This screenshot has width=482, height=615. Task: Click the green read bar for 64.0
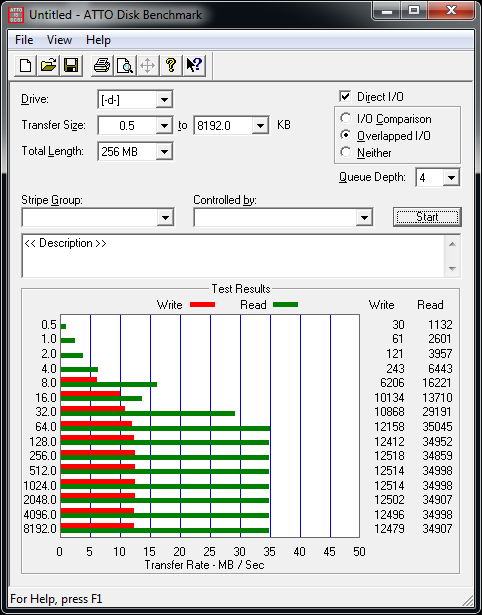(166, 429)
